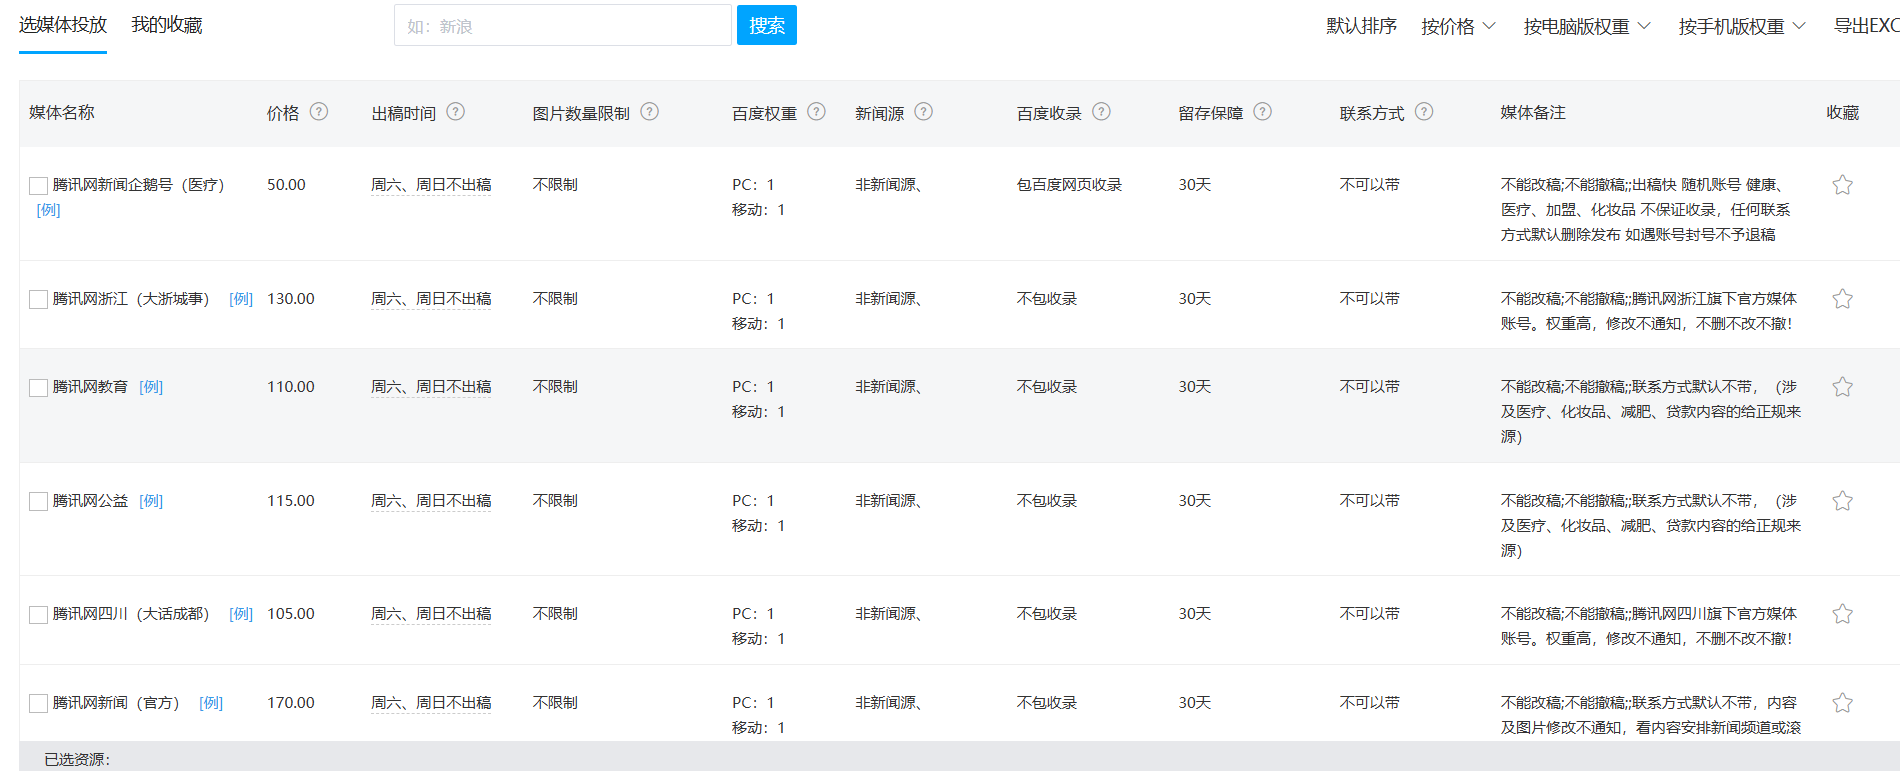
Task: Click help icon next to 价格 header
Action: [x=318, y=112]
